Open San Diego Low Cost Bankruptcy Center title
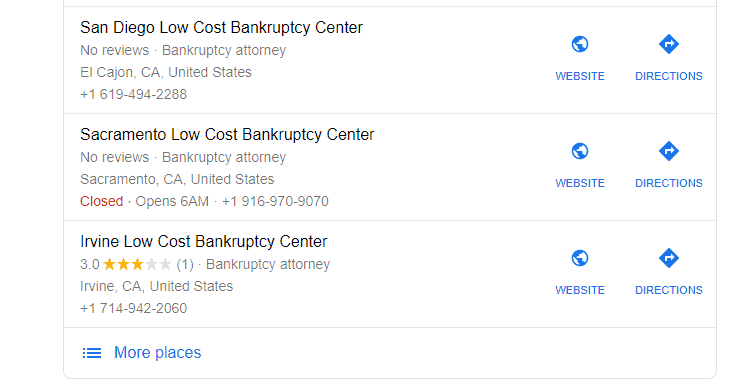Screen dimensions: 751x385 point(221,28)
